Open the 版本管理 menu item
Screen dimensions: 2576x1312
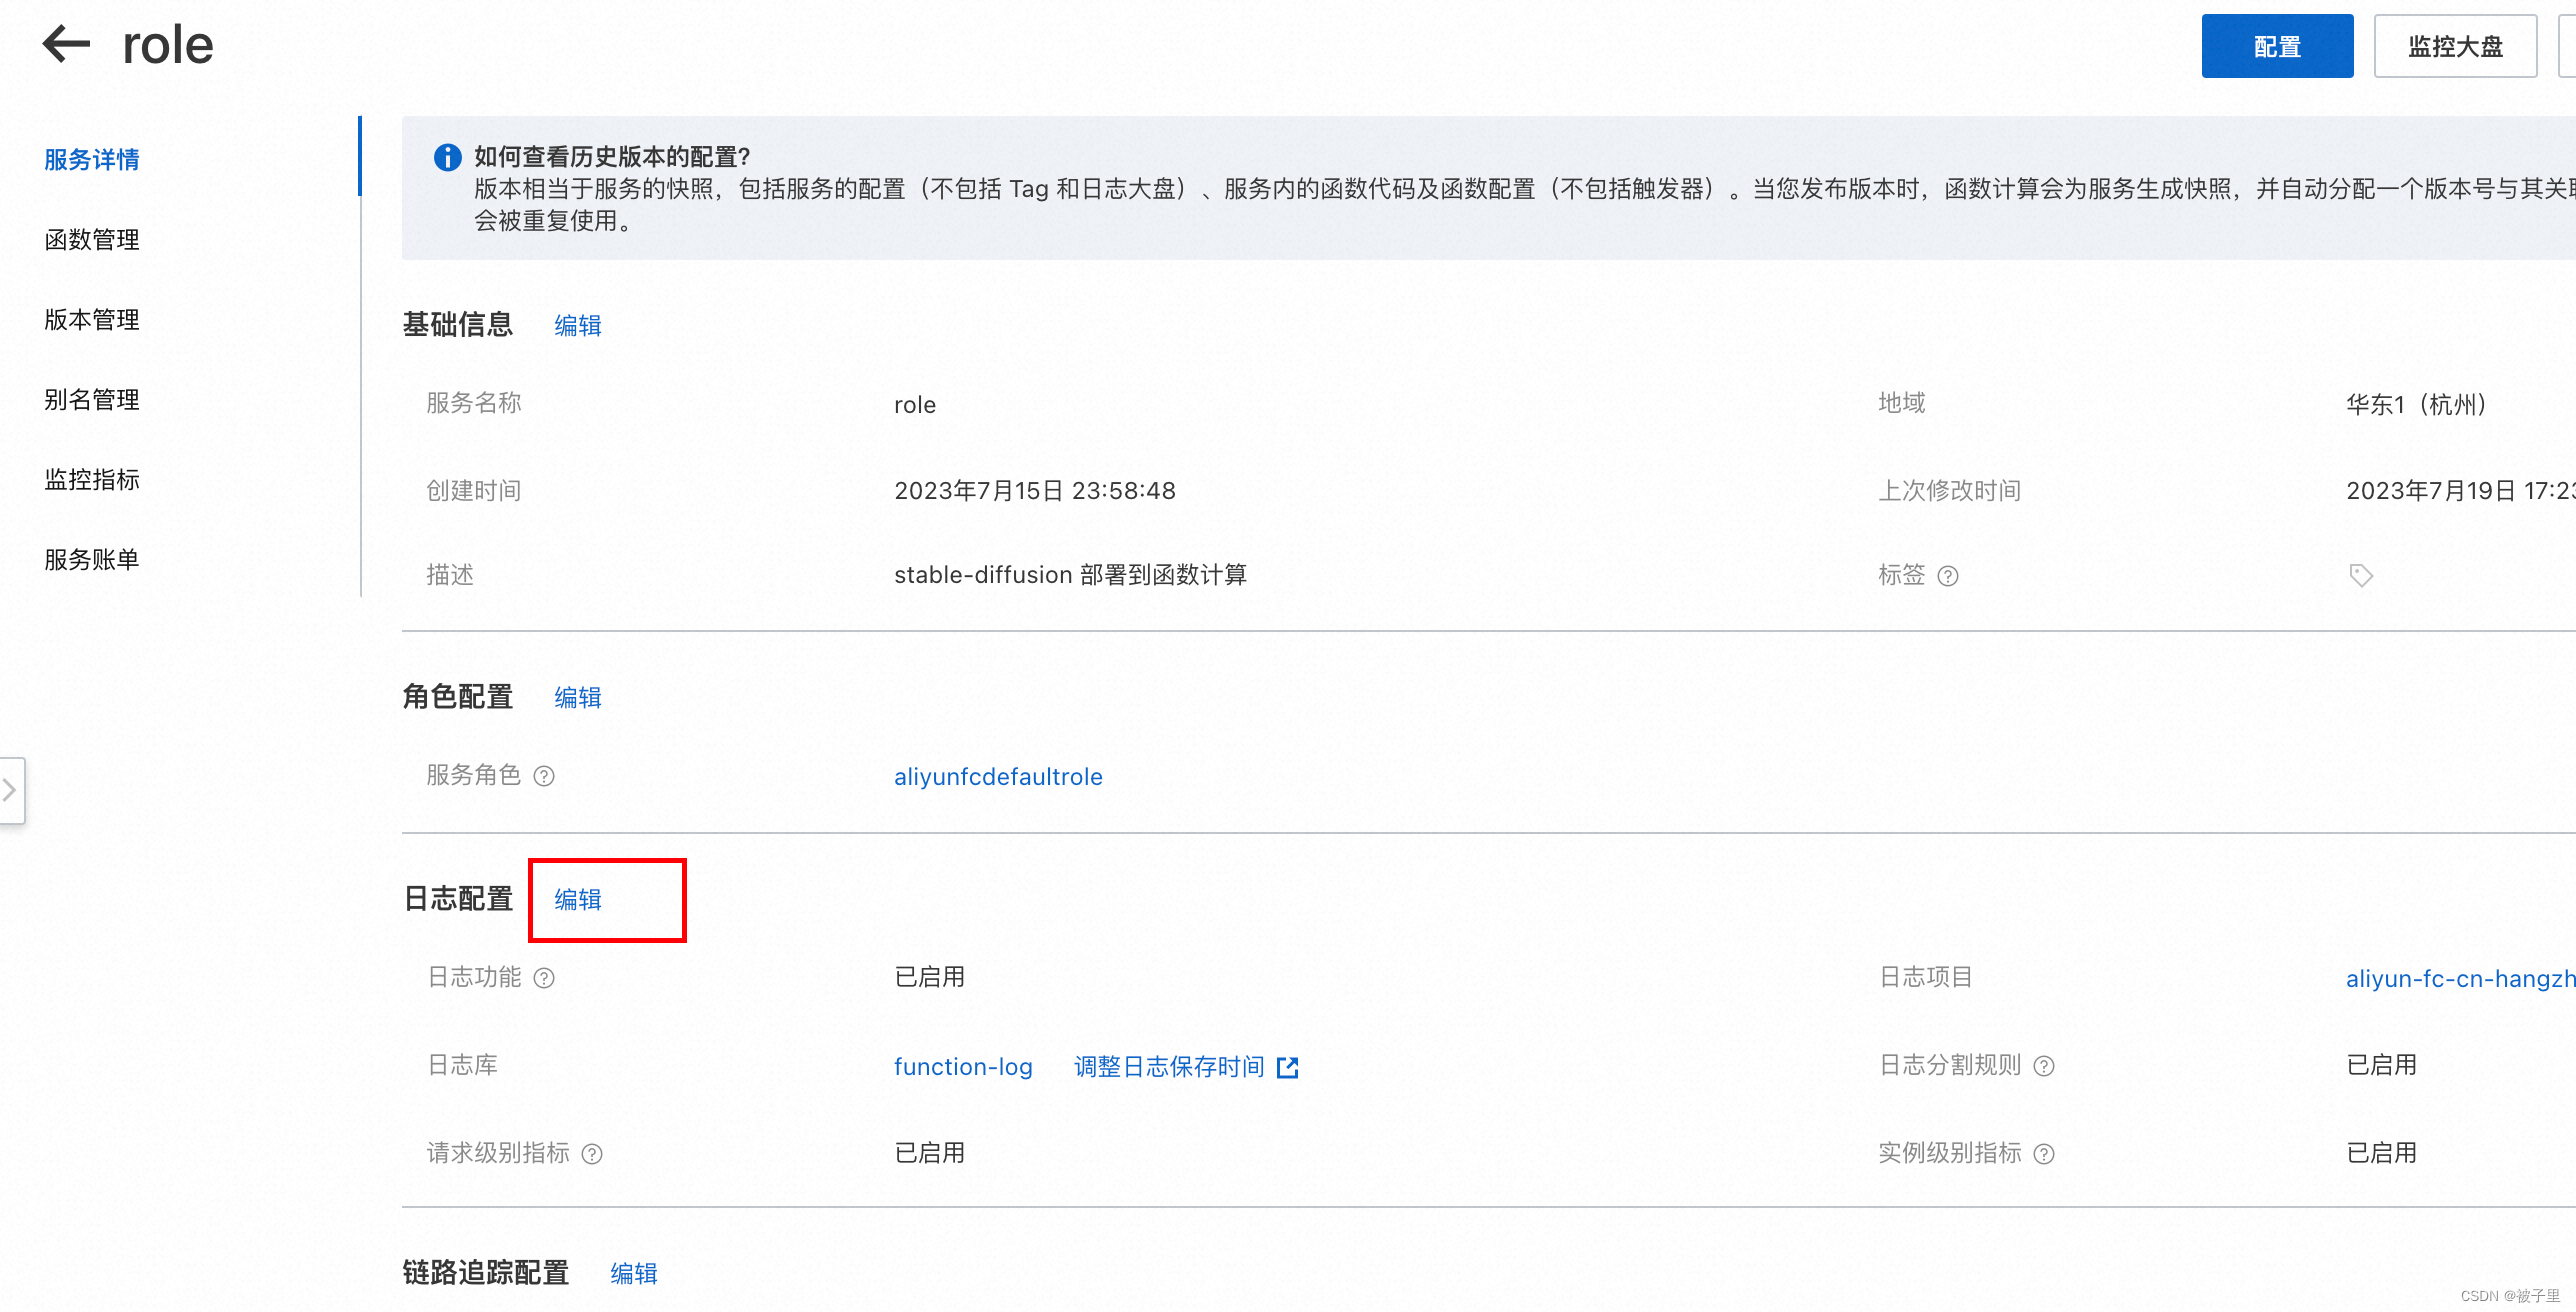point(92,319)
